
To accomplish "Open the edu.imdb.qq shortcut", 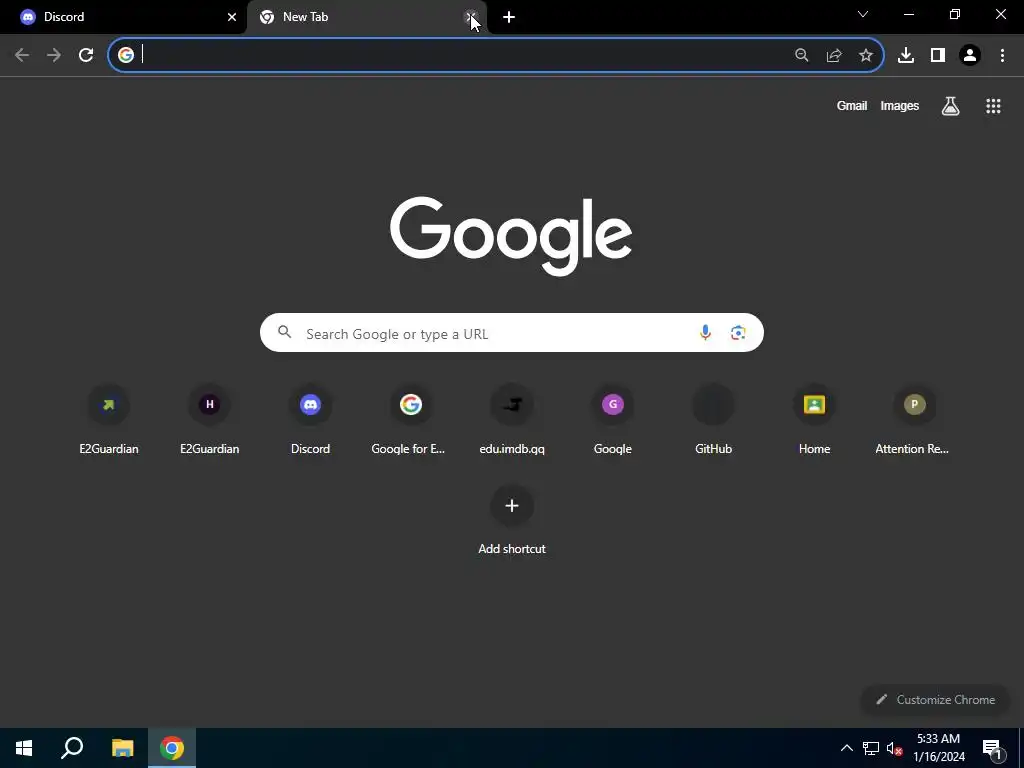I will click(x=512, y=419).
